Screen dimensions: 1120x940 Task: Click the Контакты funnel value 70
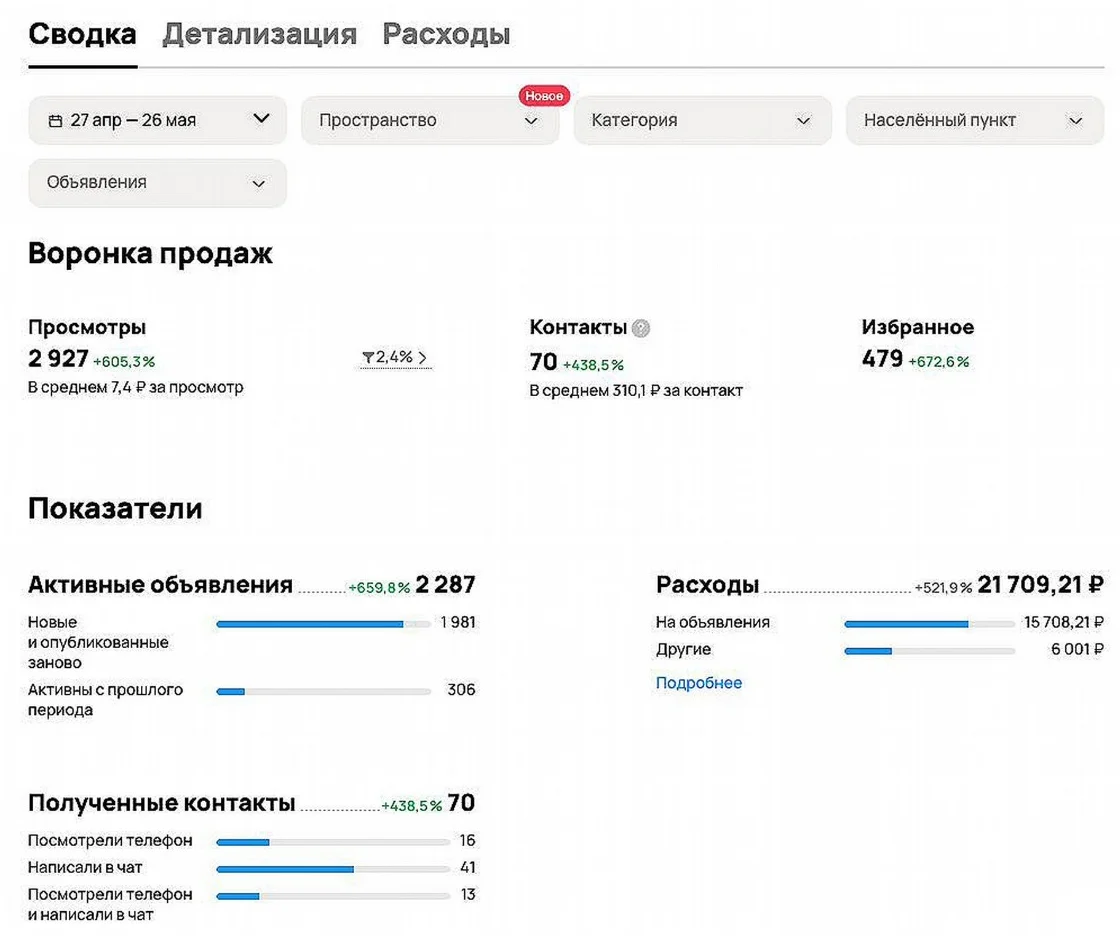(x=543, y=361)
